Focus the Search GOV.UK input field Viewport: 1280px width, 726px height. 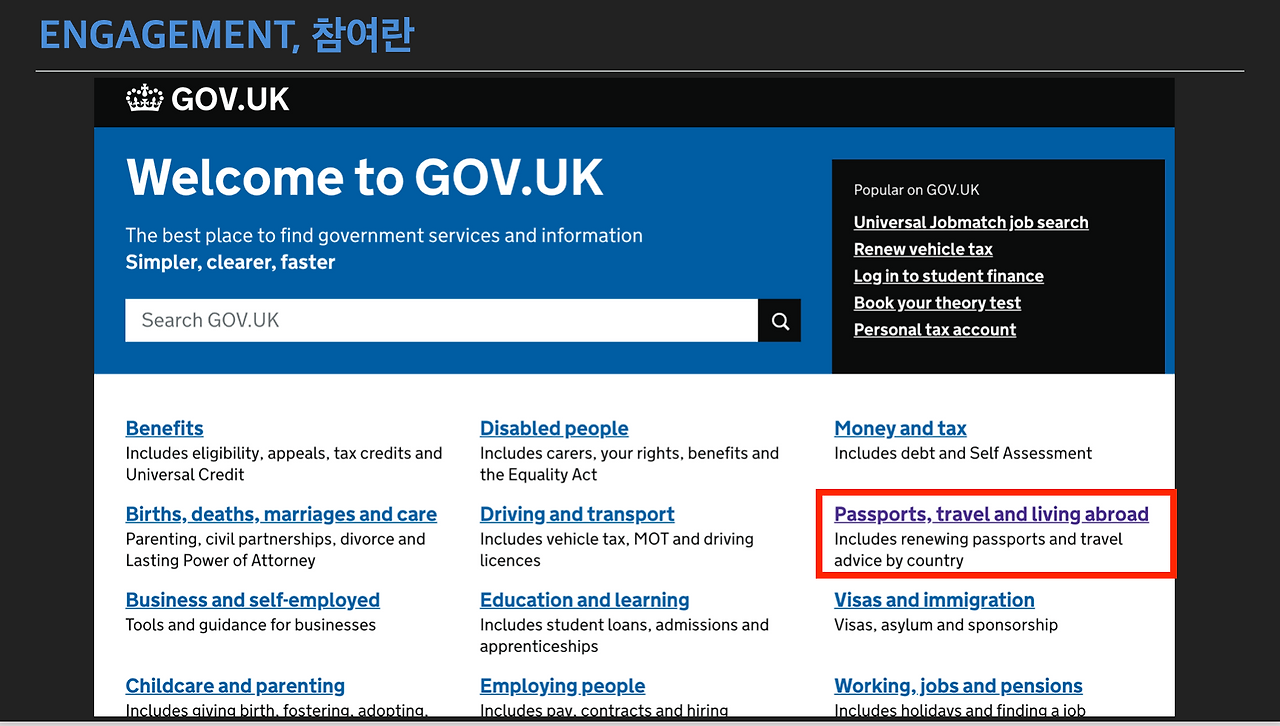[x=441, y=321]
